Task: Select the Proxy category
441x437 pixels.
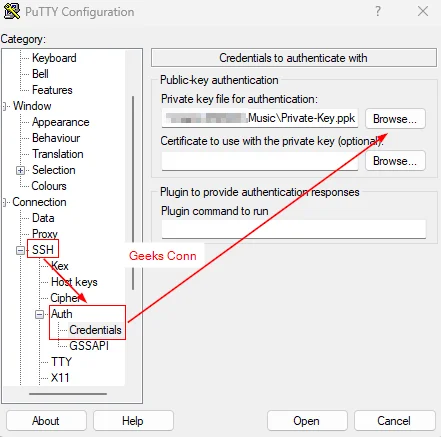Action: point(45,234)
